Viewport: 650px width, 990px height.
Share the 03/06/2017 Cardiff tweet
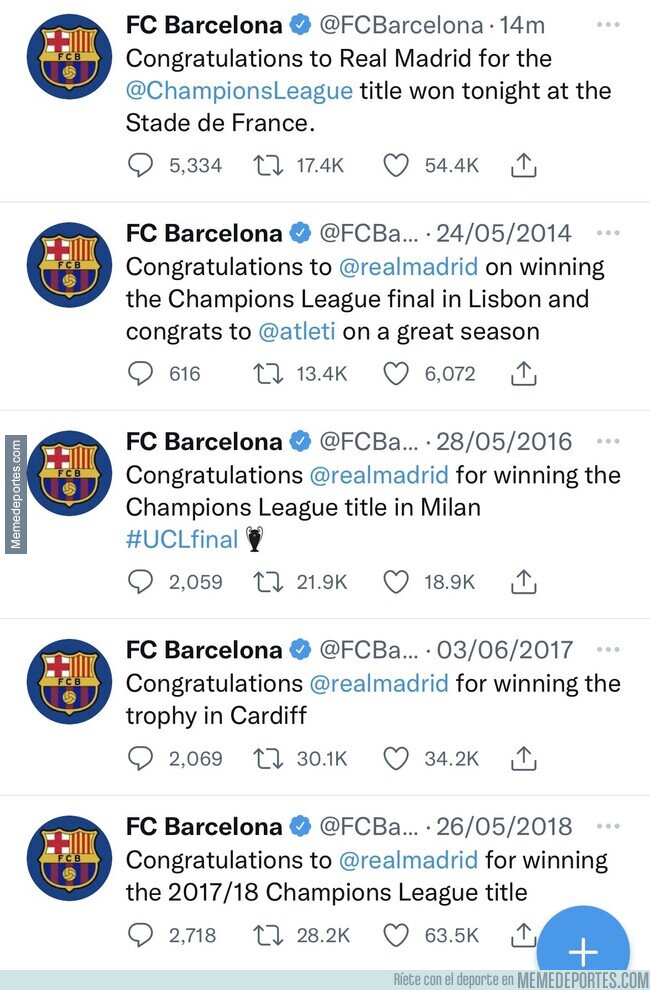coord(523,758)
